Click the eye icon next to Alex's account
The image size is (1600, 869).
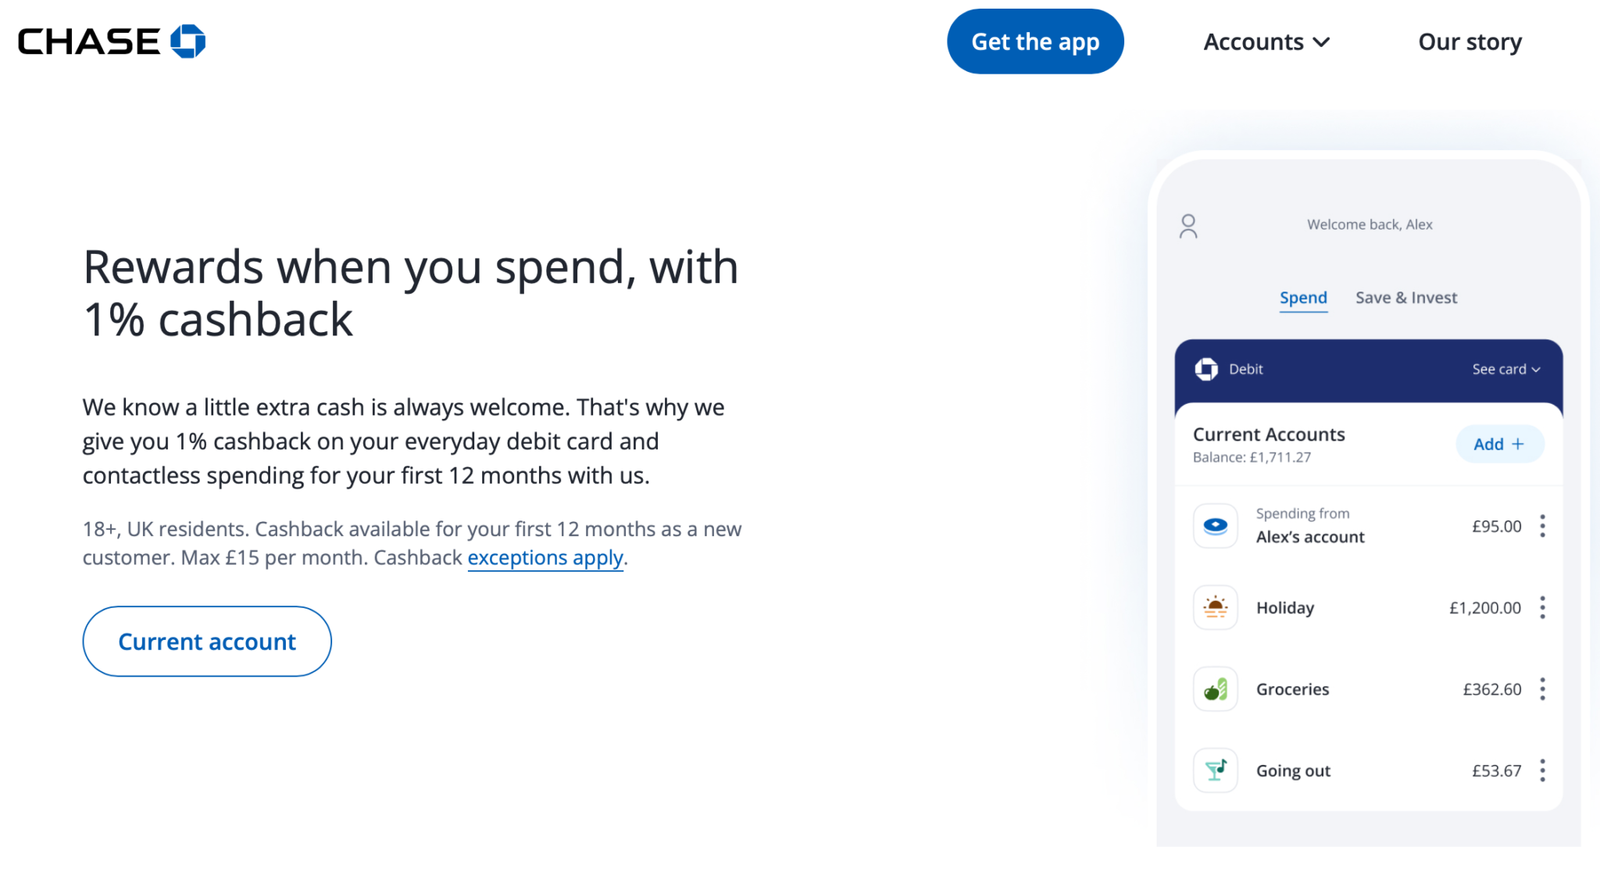(1214, 525)
